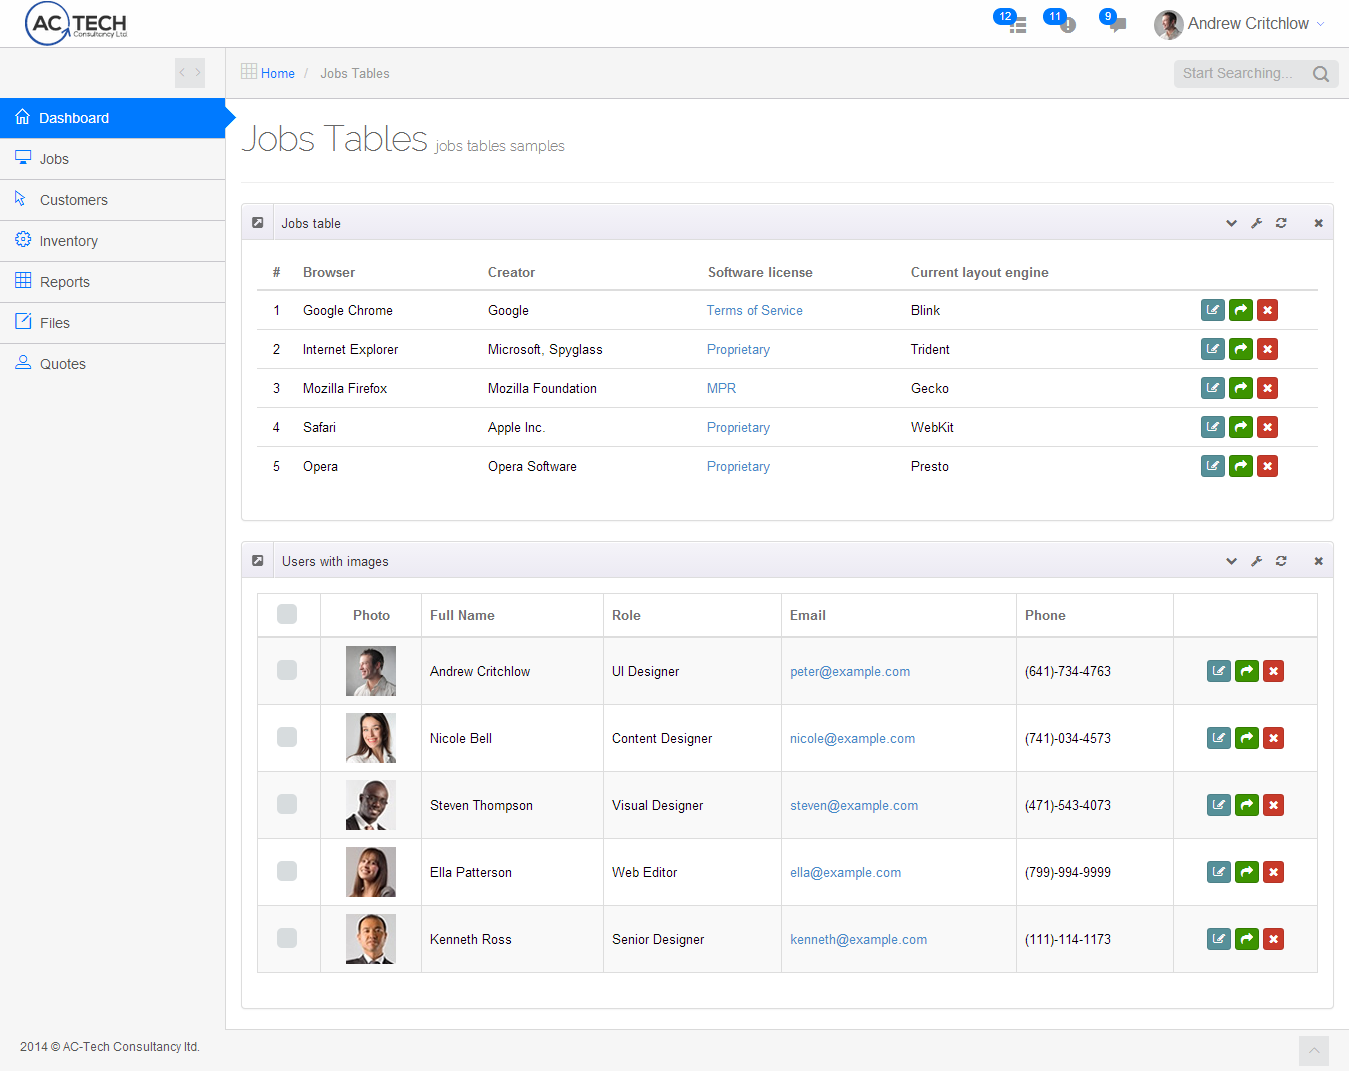
Task: Delete the Google Chrome row
Action: pyautogui.click(x=1267, y=310)
